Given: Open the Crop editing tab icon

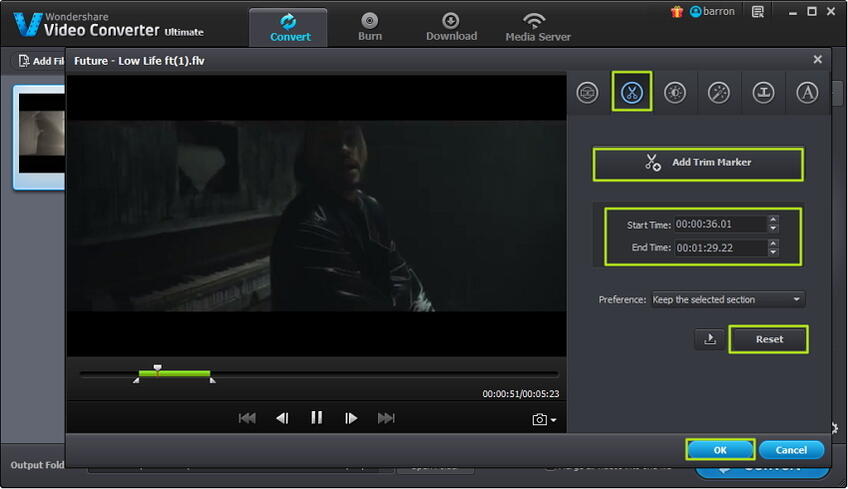Looking at the screenshot, I should point(587,93).
